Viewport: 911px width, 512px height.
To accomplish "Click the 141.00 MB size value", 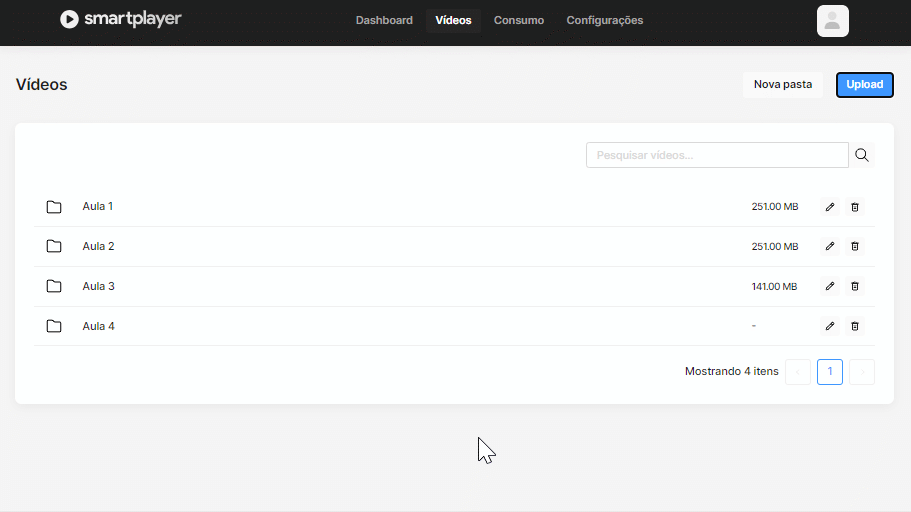I will click(x=774, y=287).
